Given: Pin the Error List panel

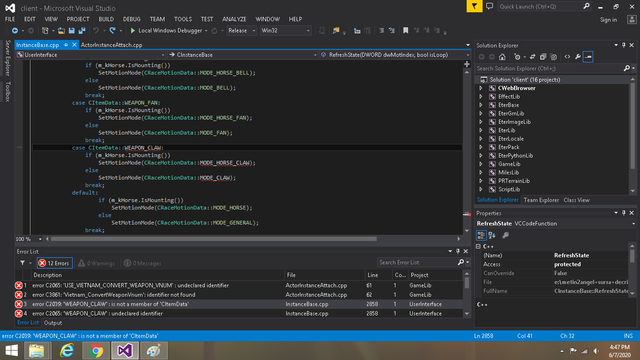Looking at the screenshot, I should pos(458,251).
